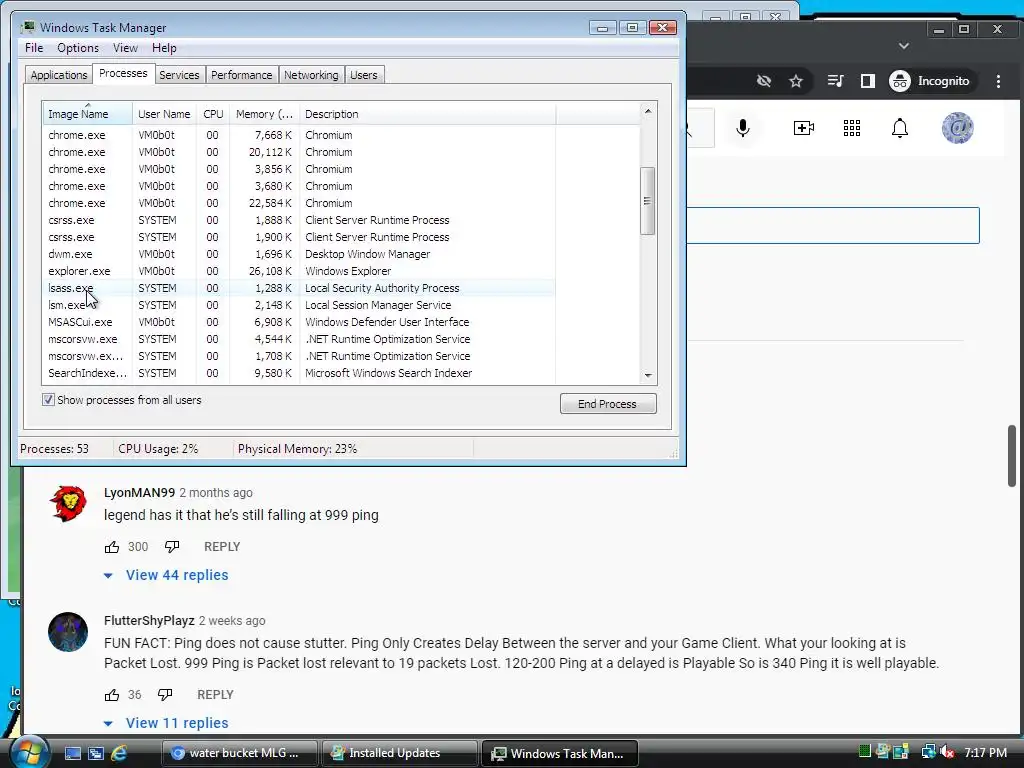1024x768 pixels.
Task: Open the File menu in Task Manager
Action: point(34,48)
